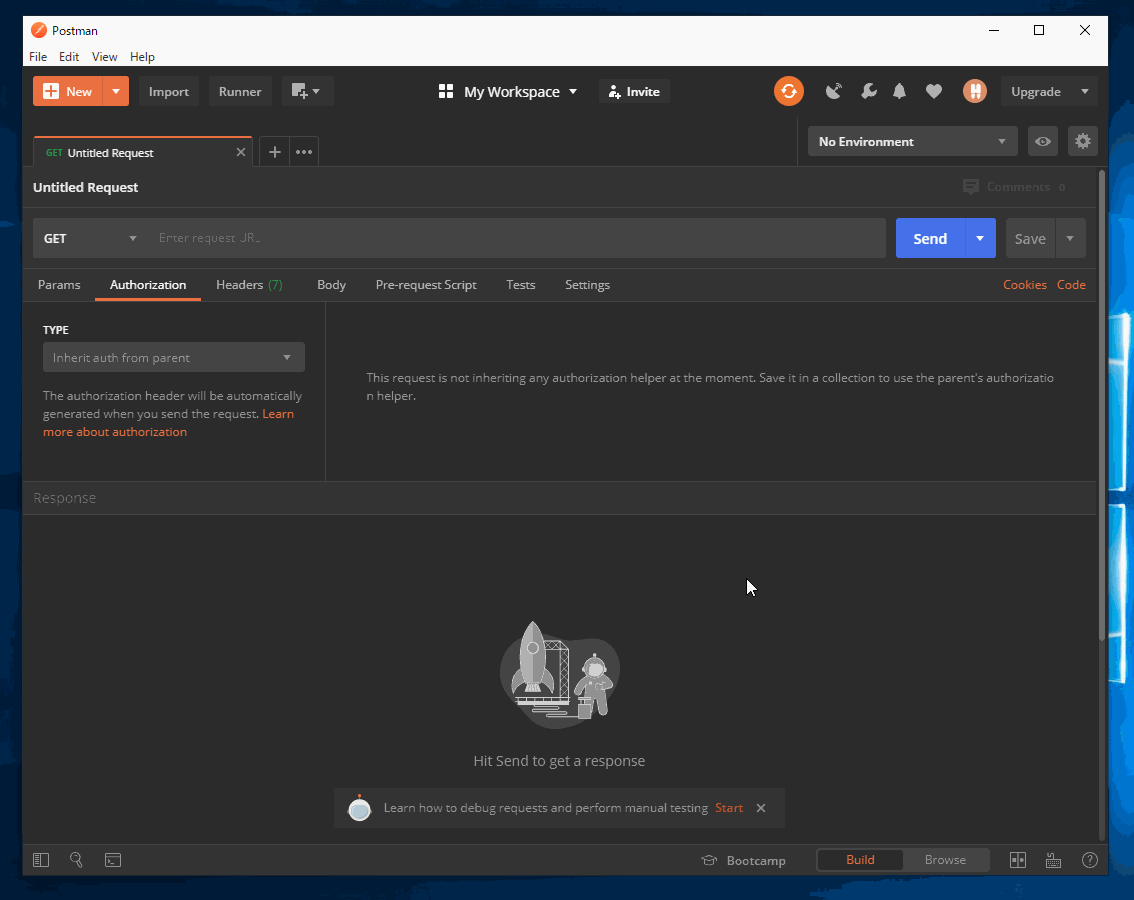
Task: Click the Save button
Action: (x=1030, y=238)
